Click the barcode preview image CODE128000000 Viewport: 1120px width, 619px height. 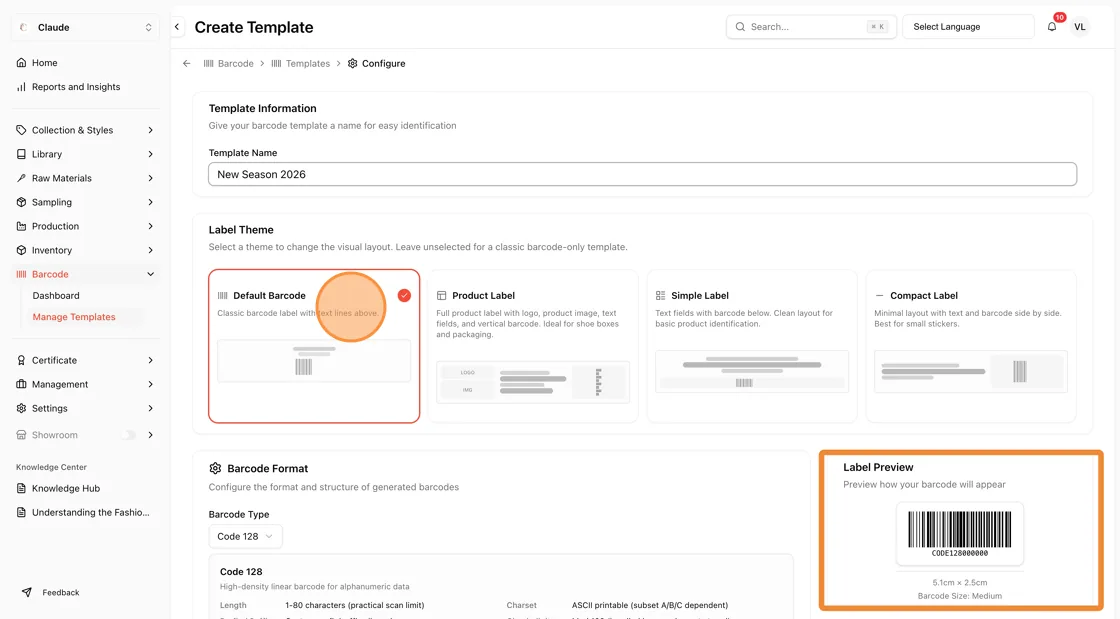click(959, 534)
